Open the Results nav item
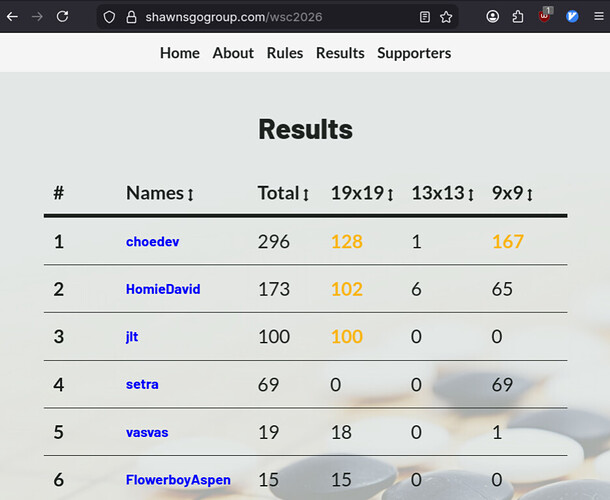This screenshot has height=500, width=610. [x=340, y=53]
